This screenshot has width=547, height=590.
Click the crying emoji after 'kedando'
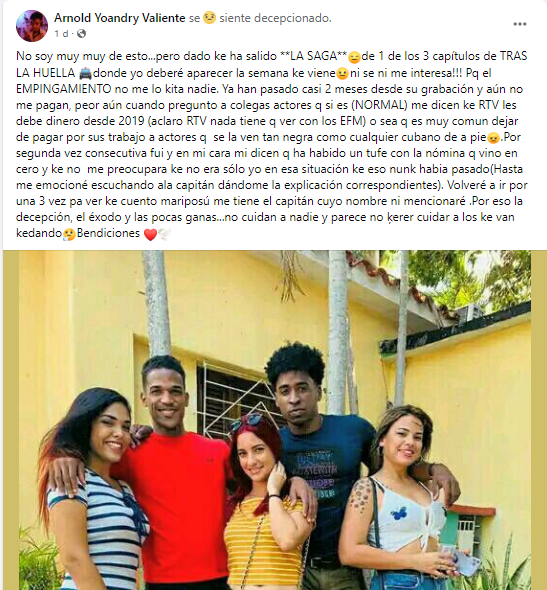pyautogui.click(x=69, y=234)
